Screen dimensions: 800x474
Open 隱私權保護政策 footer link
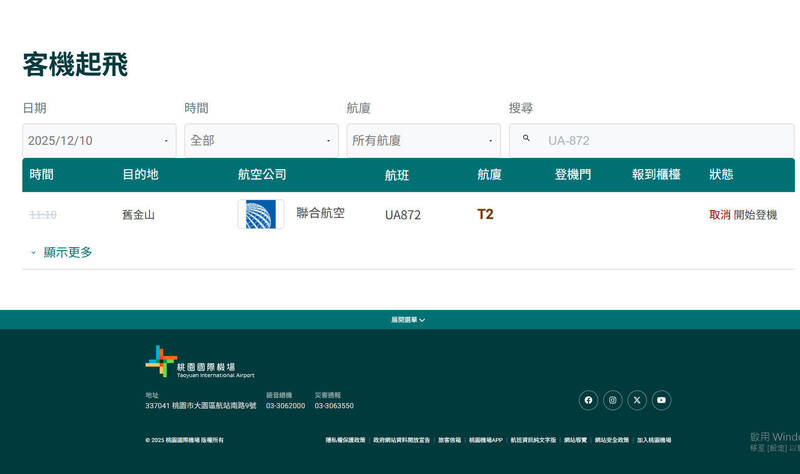pos(345,440)
